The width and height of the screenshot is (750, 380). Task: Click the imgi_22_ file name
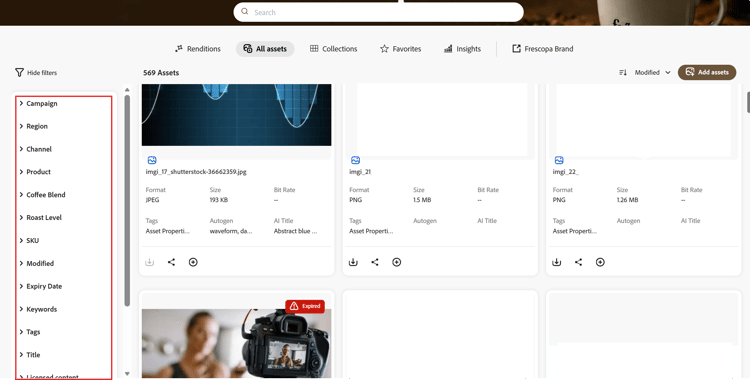coord(565,171)
